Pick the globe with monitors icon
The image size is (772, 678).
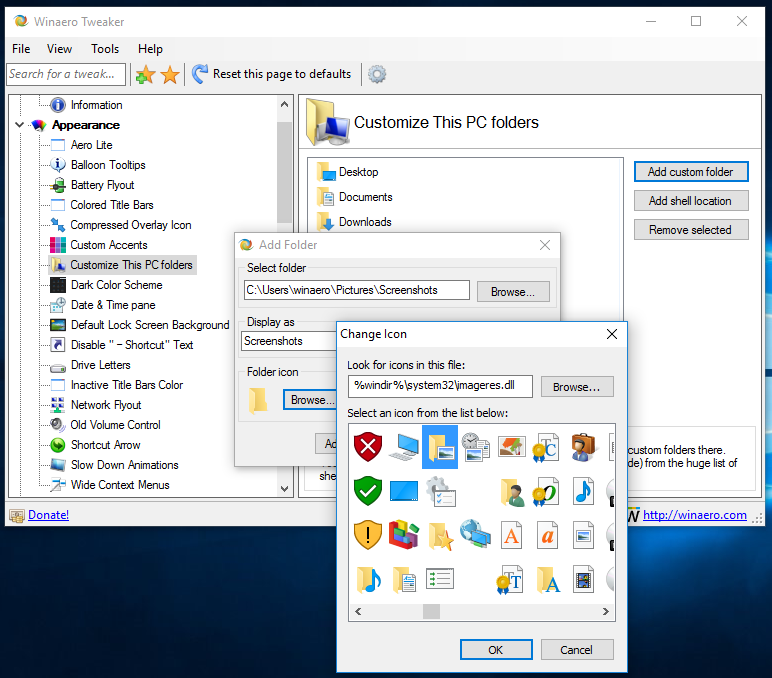tap(476, 534)
